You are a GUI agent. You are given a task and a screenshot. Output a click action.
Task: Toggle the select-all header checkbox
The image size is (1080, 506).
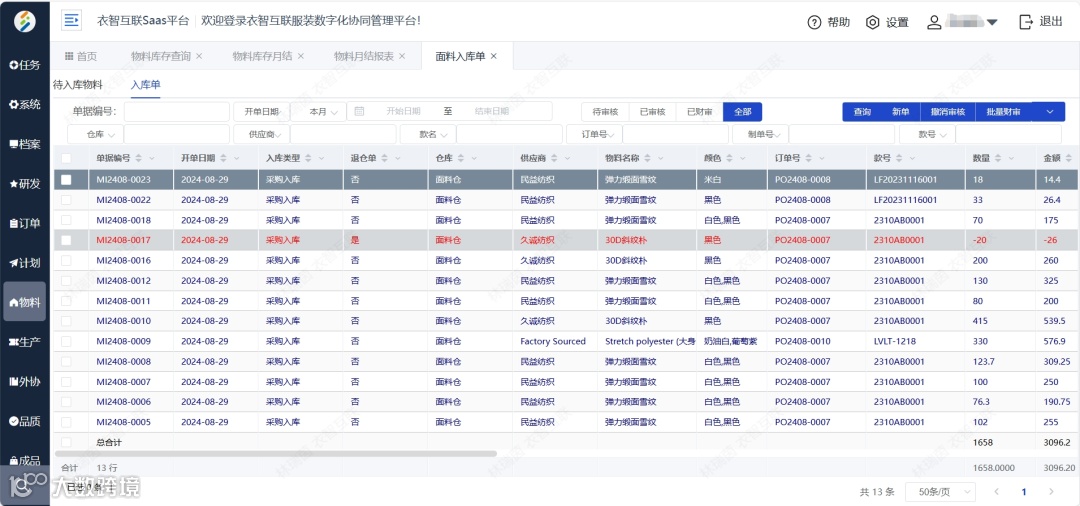coord(66,158)
